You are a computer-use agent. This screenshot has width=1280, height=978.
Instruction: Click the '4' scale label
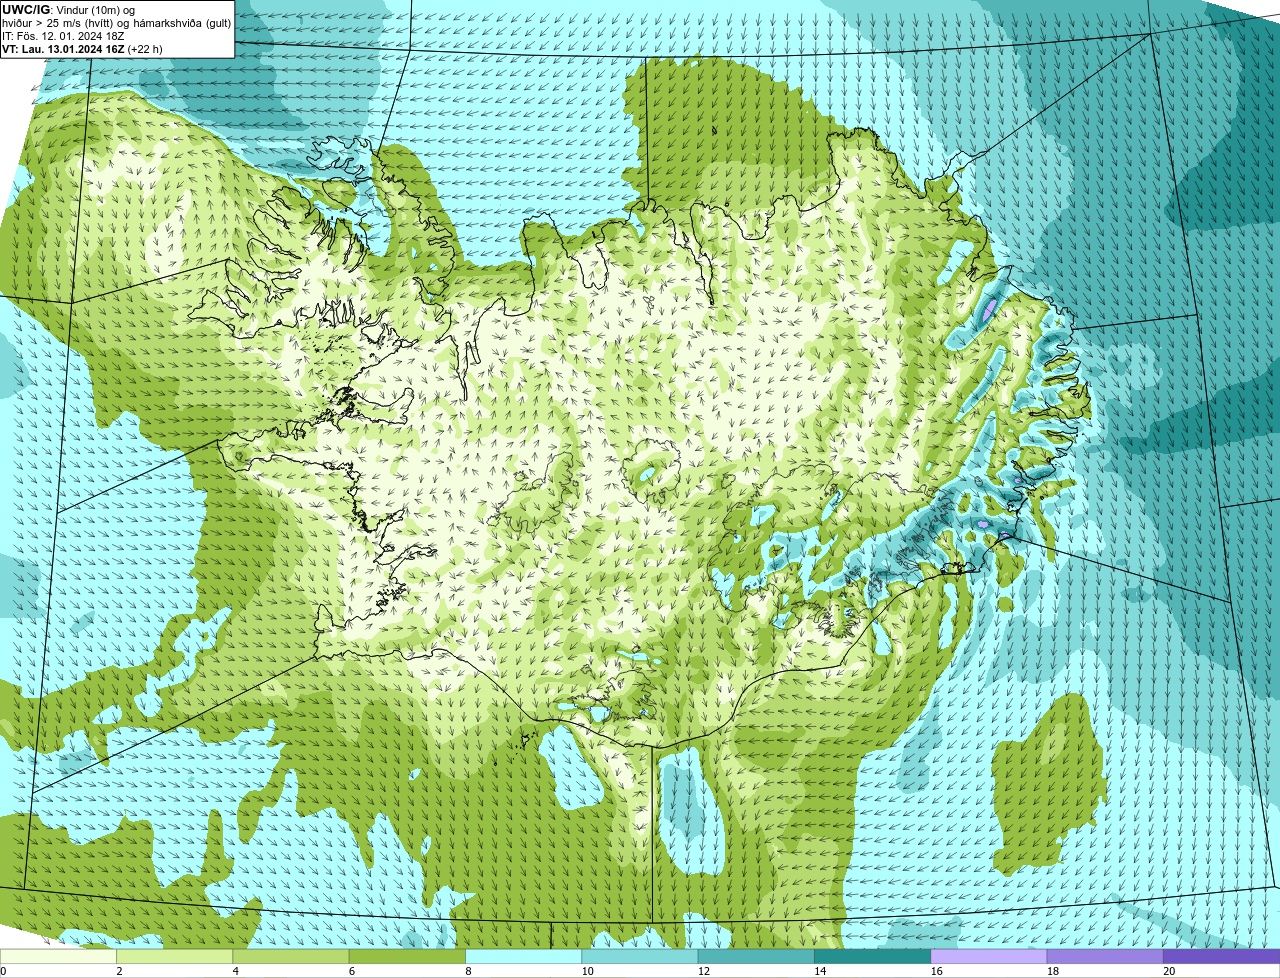[236, 971]
